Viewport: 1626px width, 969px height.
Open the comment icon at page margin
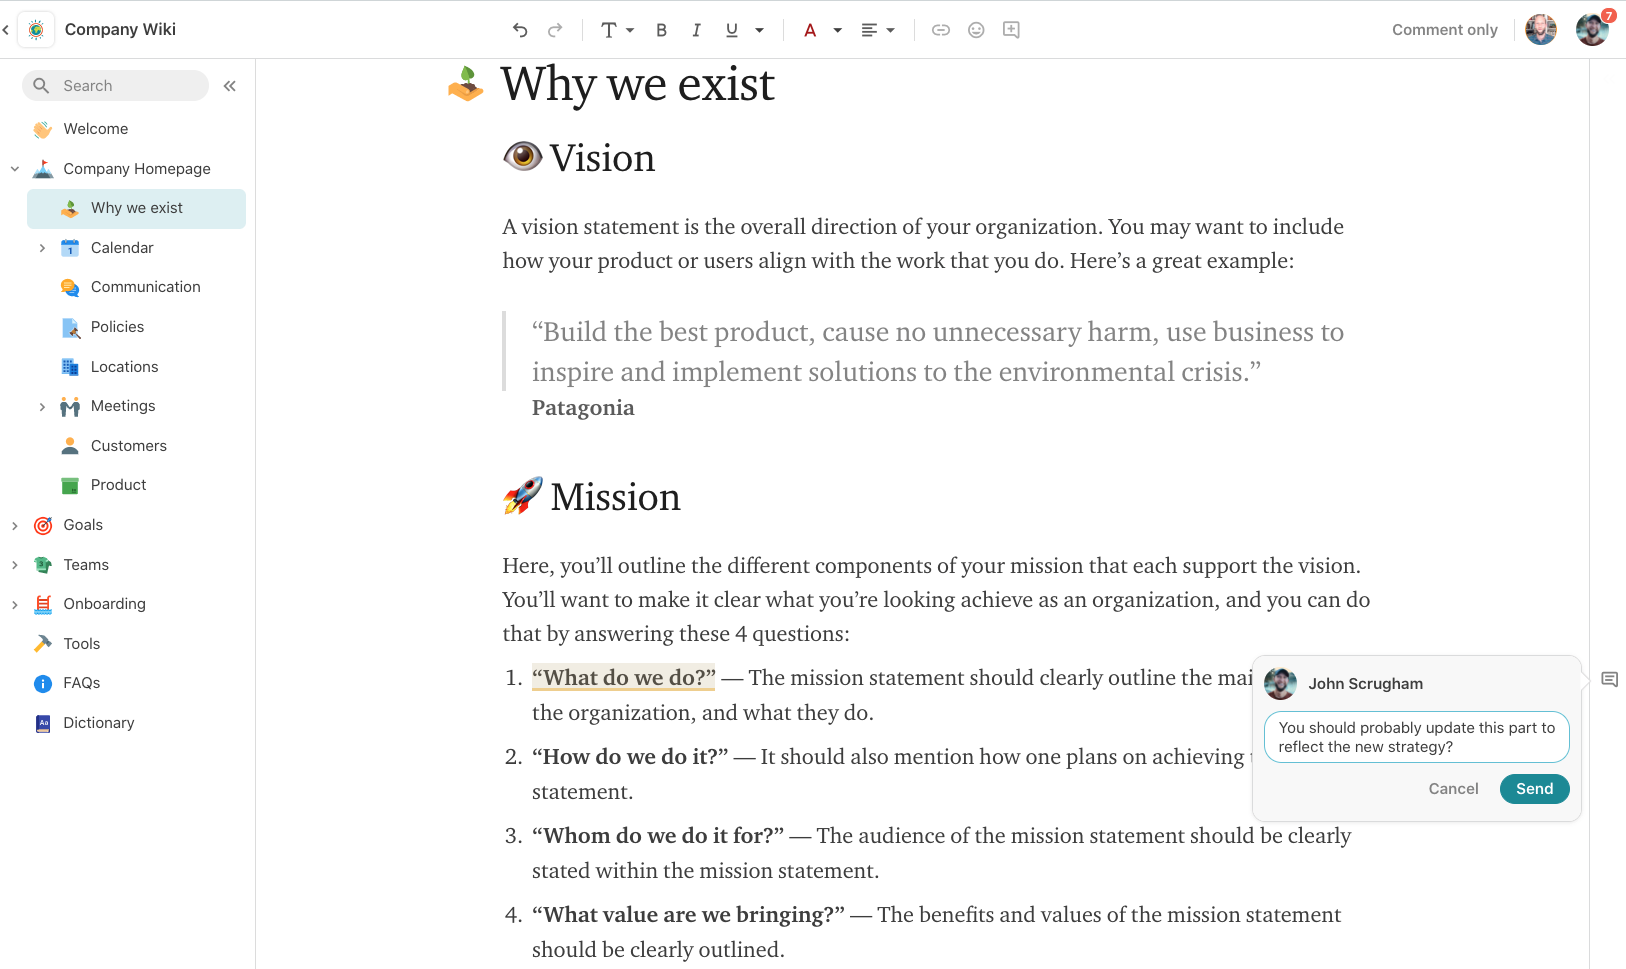click(1609, 680)
